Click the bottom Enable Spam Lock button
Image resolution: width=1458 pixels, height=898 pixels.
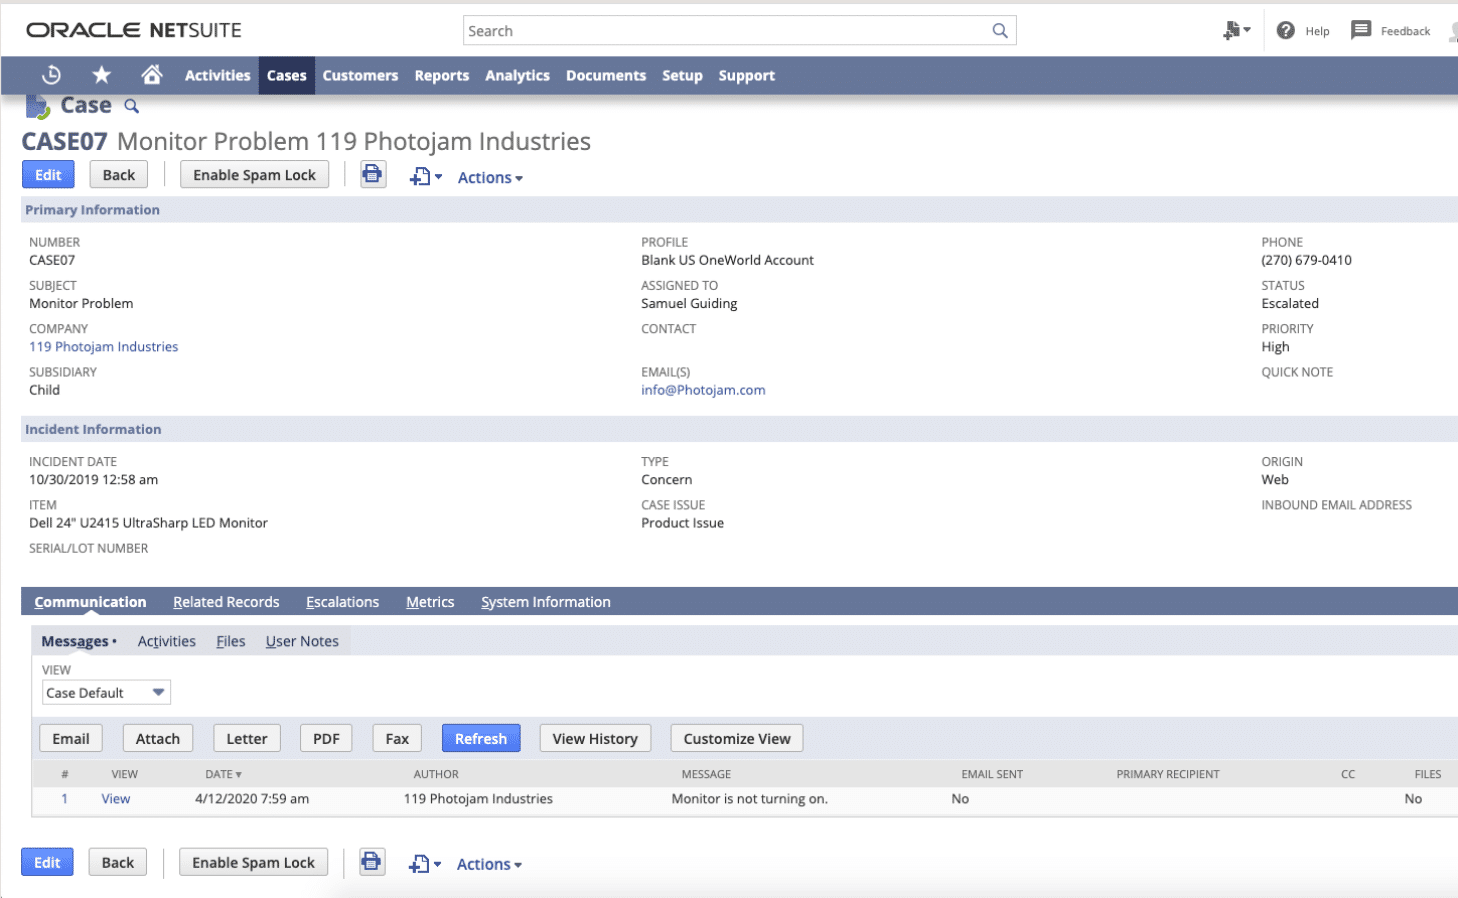point(253,862)
